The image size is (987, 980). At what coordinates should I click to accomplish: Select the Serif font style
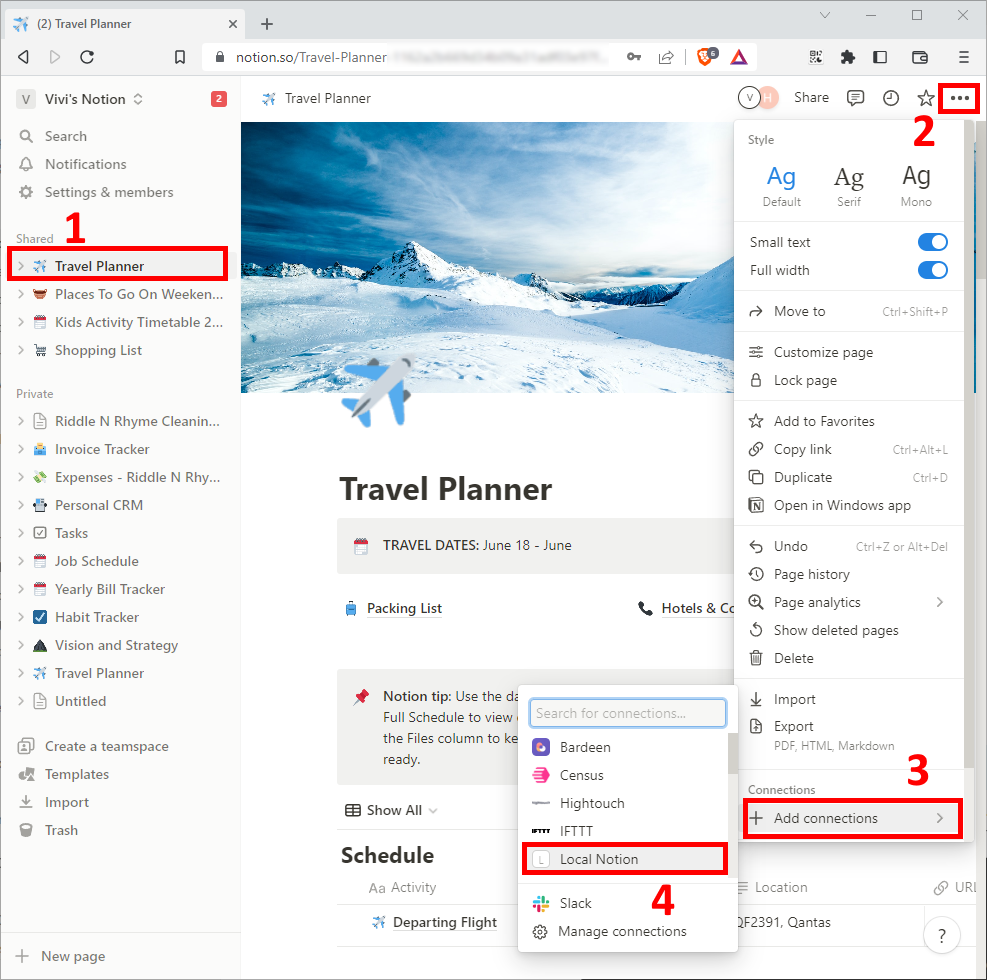[848, 185]
